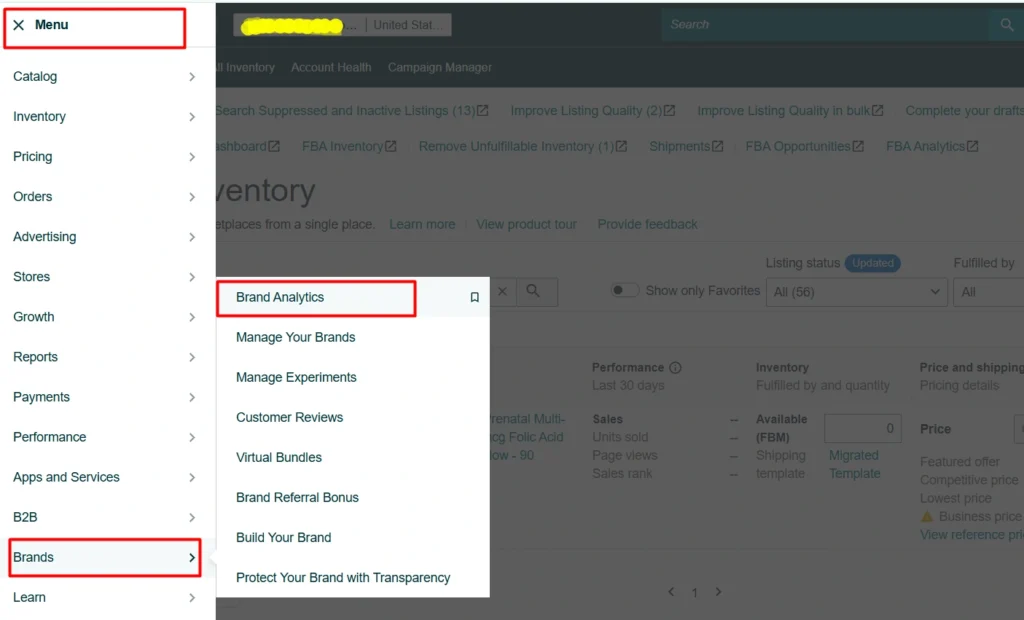Go to the next inventory page arrow
1024x620 pixels.
[718, 592]
